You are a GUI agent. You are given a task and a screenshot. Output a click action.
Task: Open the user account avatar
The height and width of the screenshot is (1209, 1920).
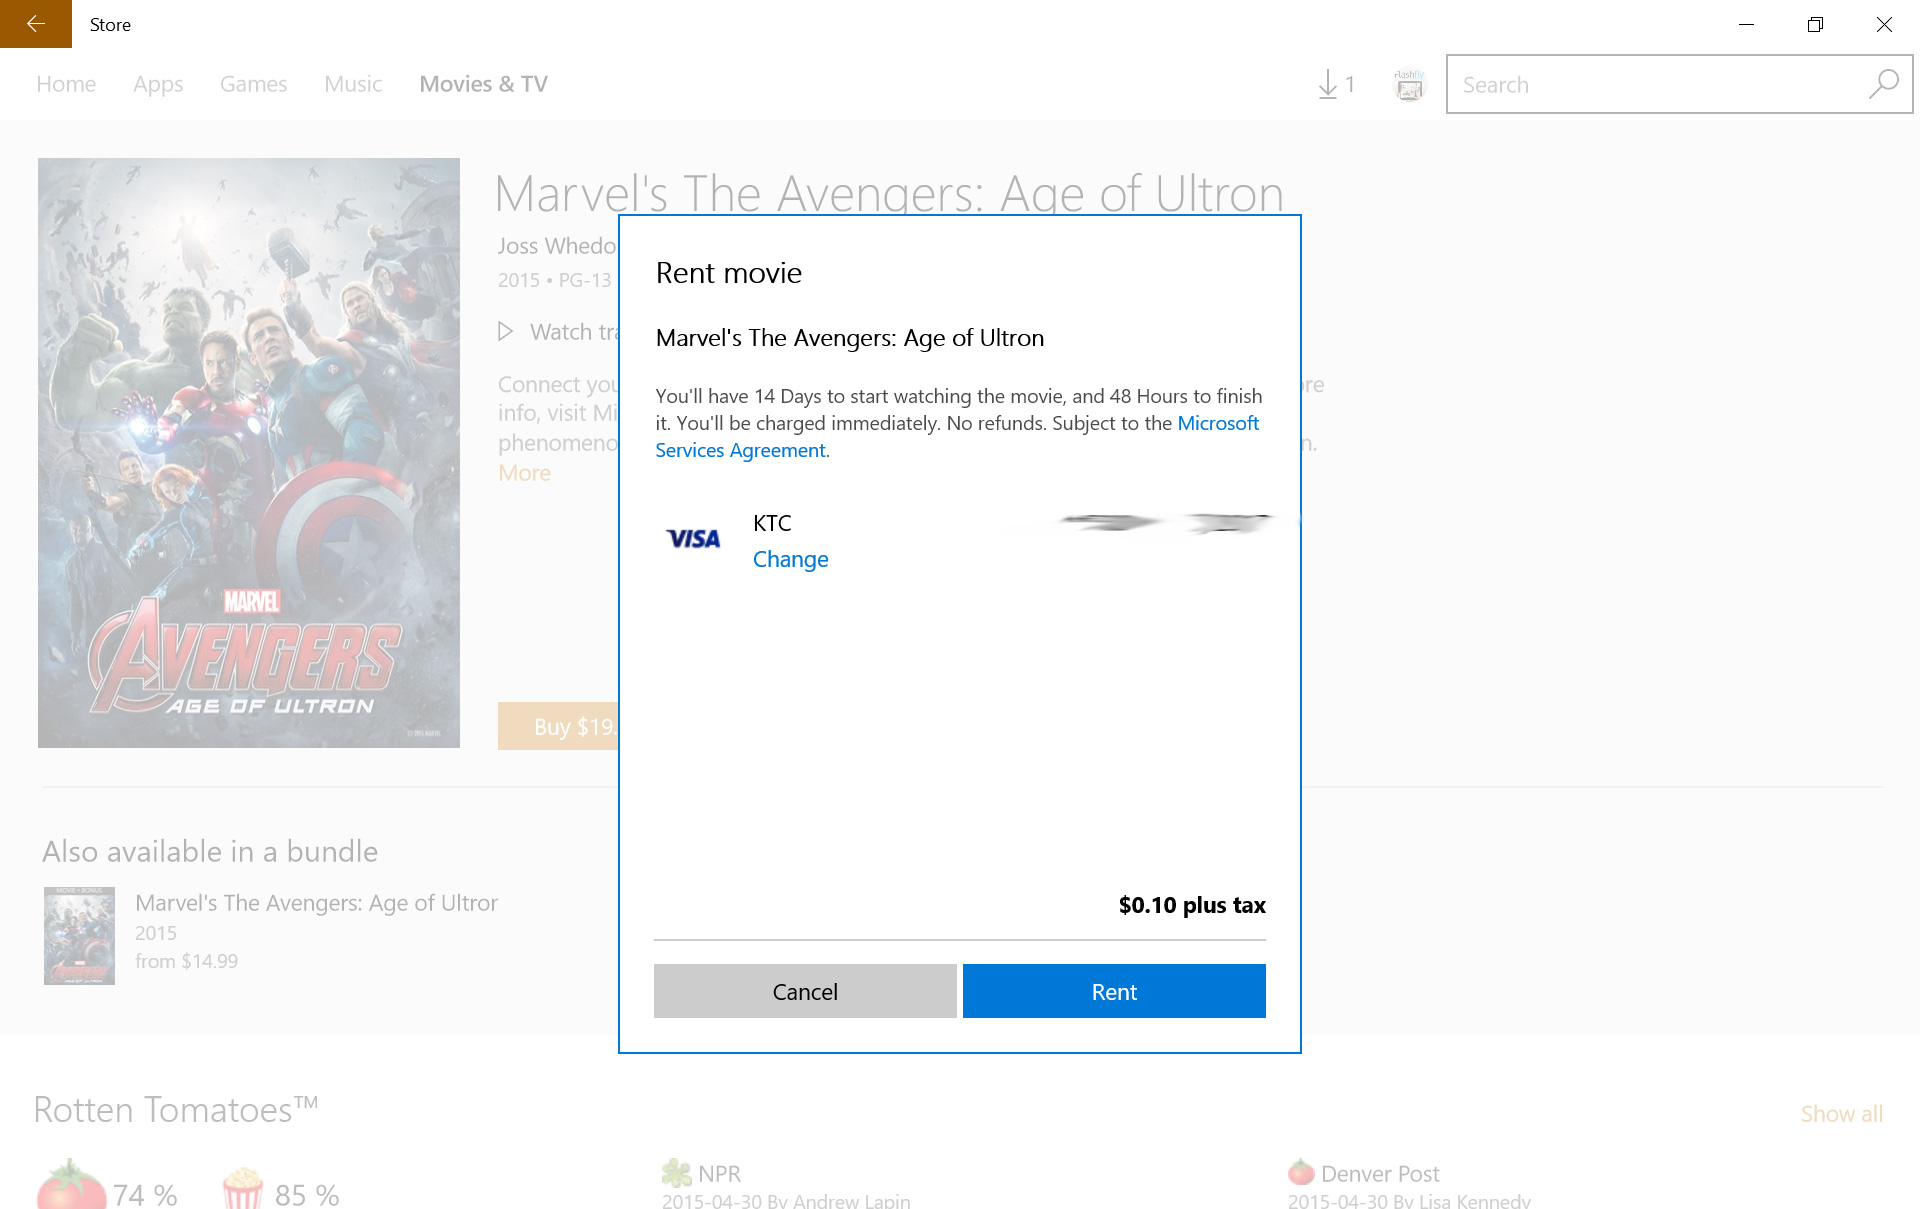(x=1409, y=85)
